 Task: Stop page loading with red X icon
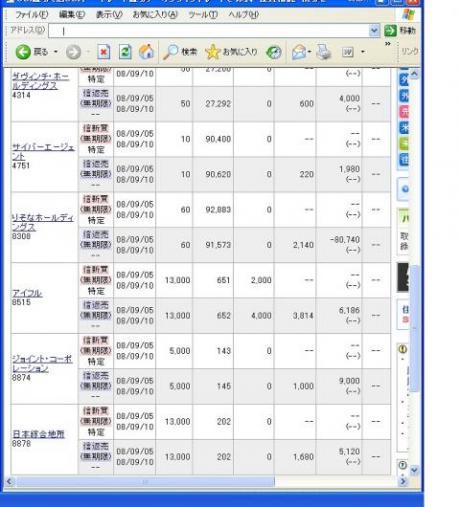pos(104,52)
